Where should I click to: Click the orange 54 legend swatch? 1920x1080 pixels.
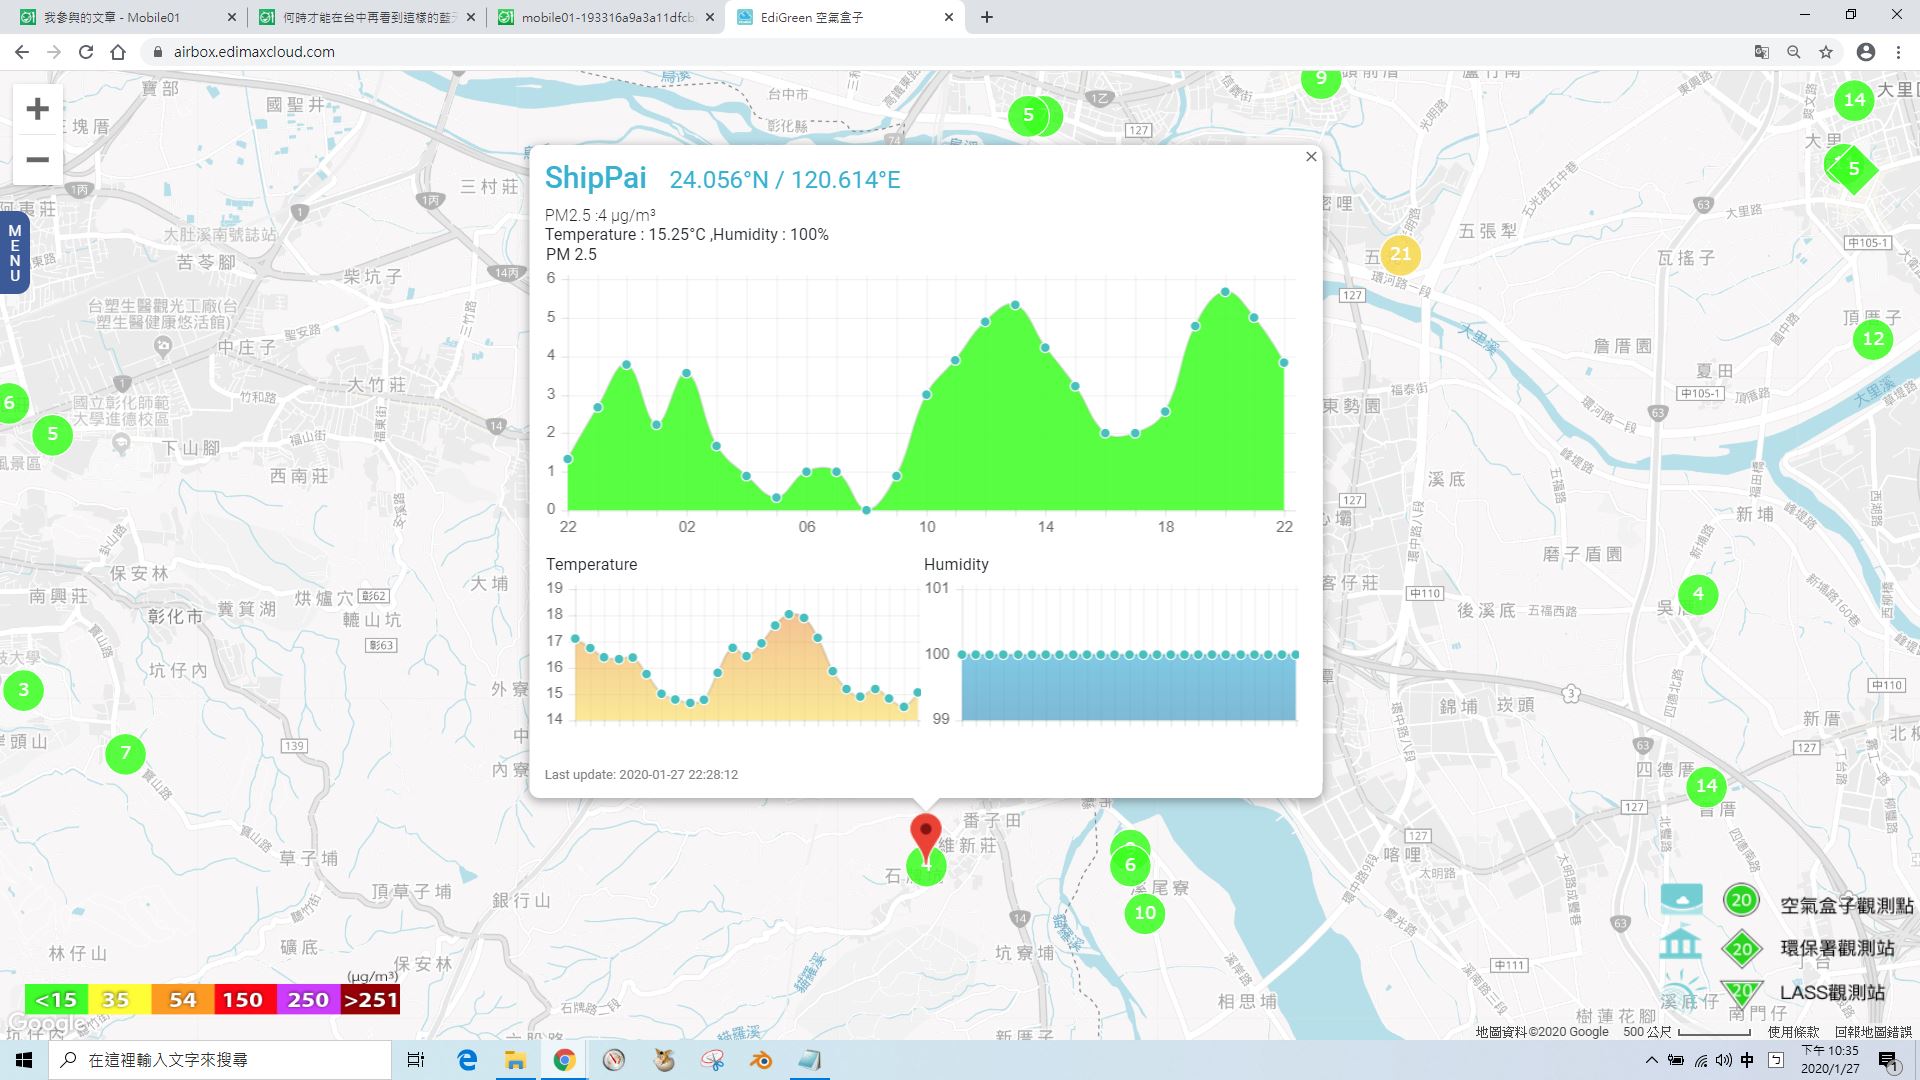tap(182, 999)
